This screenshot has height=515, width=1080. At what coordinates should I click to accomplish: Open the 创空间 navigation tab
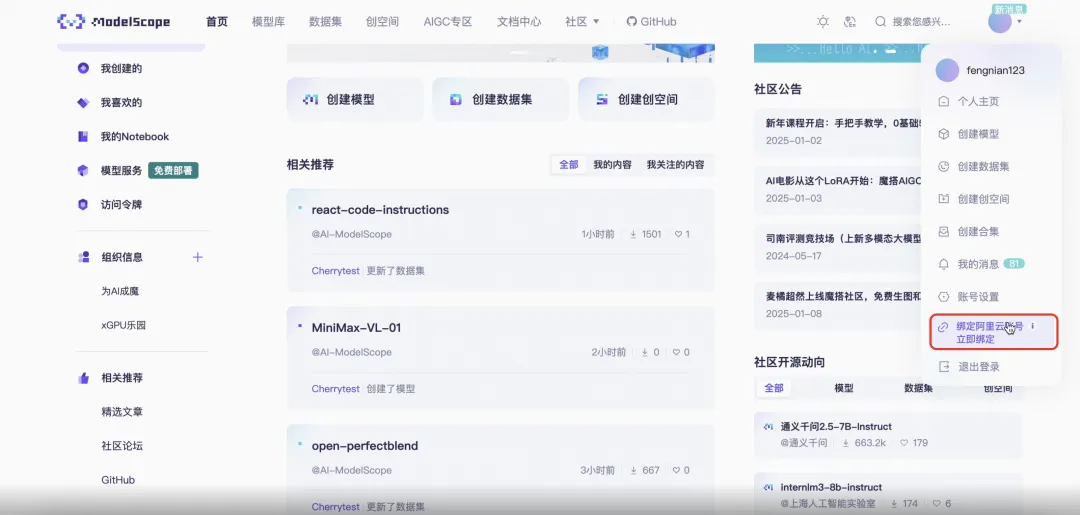[382, 21]
